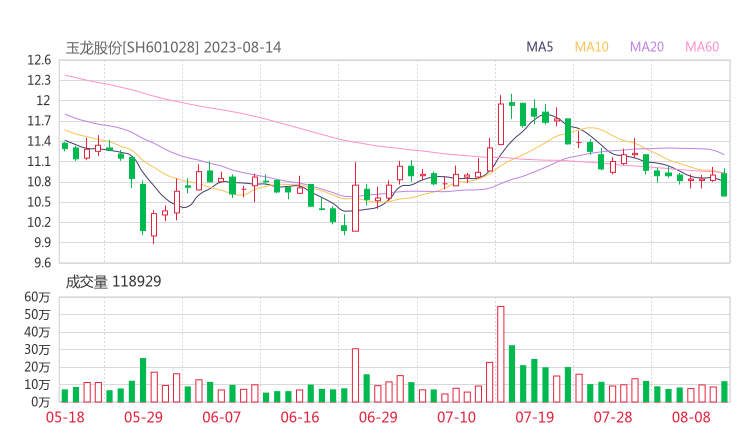This screenshot has height=440, width=740.
Task: Click the lowest red candlestick near 9.9
Action: click(154, 225)
